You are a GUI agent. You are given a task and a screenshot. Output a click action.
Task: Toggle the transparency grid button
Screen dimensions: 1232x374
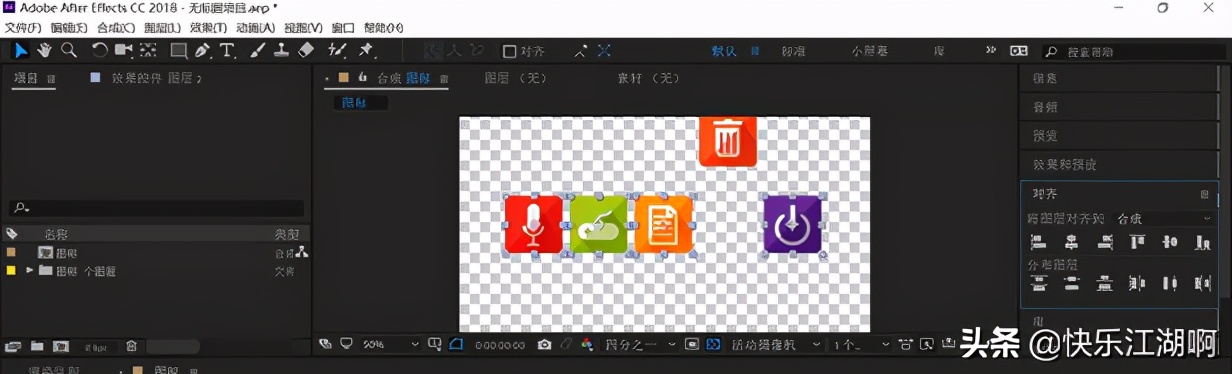tap(713, 344)
